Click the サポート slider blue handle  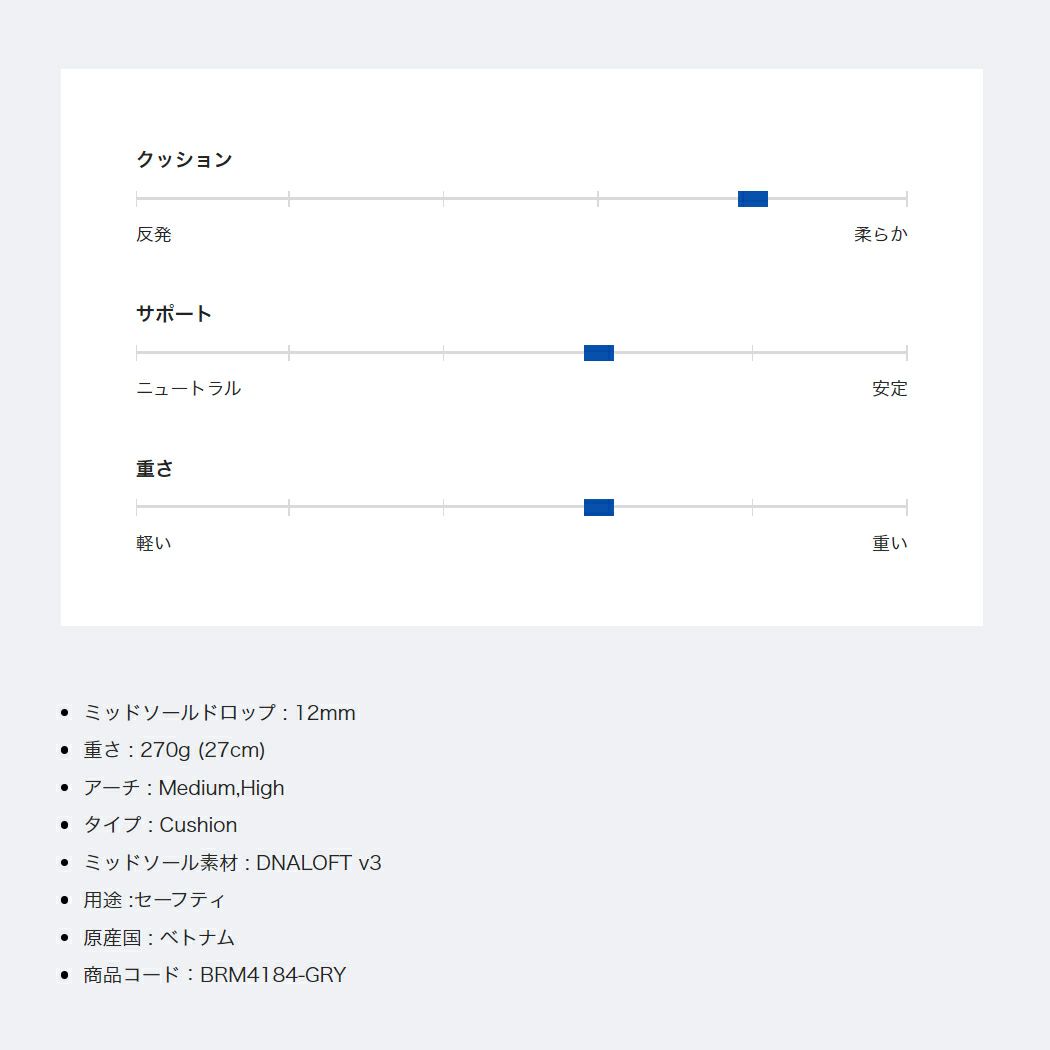(x=598, y=353)
